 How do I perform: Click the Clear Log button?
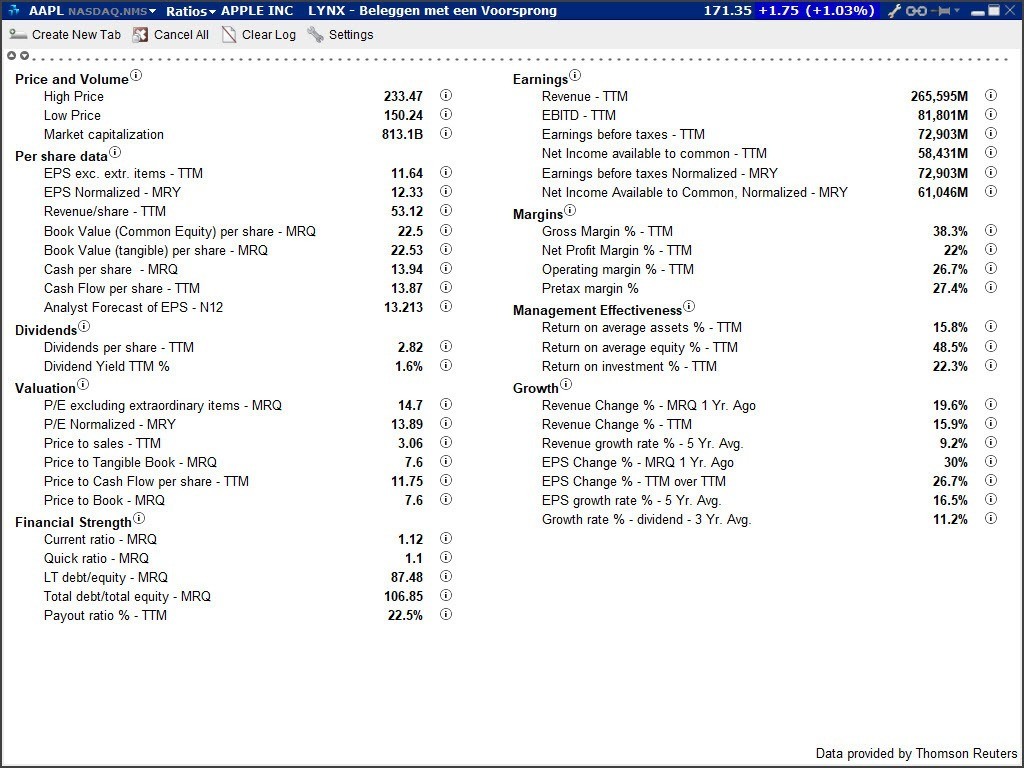coord(259,35)
